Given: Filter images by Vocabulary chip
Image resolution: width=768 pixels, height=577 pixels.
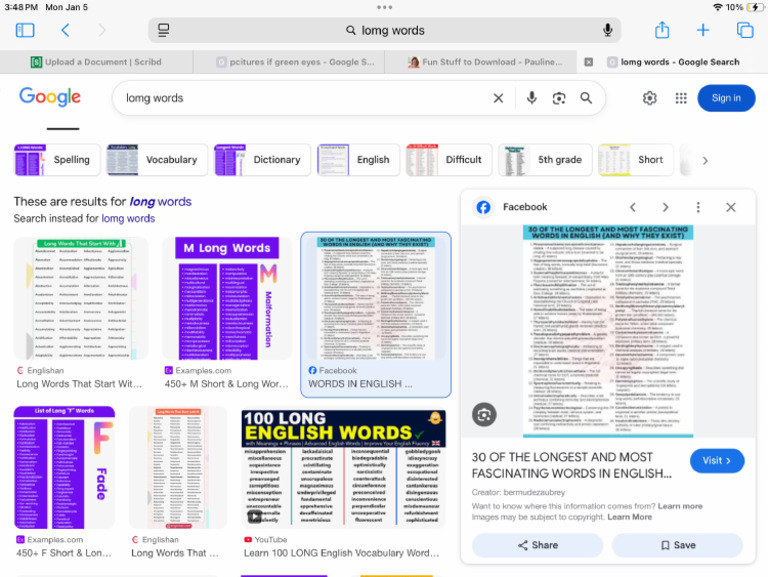Looking at the screenshot, I should [157, 160].
